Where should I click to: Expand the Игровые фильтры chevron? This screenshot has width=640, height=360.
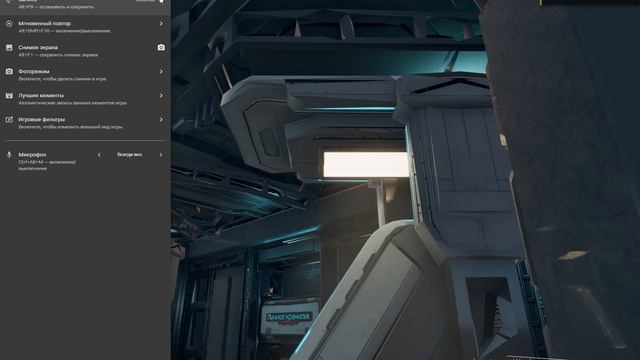click(161, 120)
